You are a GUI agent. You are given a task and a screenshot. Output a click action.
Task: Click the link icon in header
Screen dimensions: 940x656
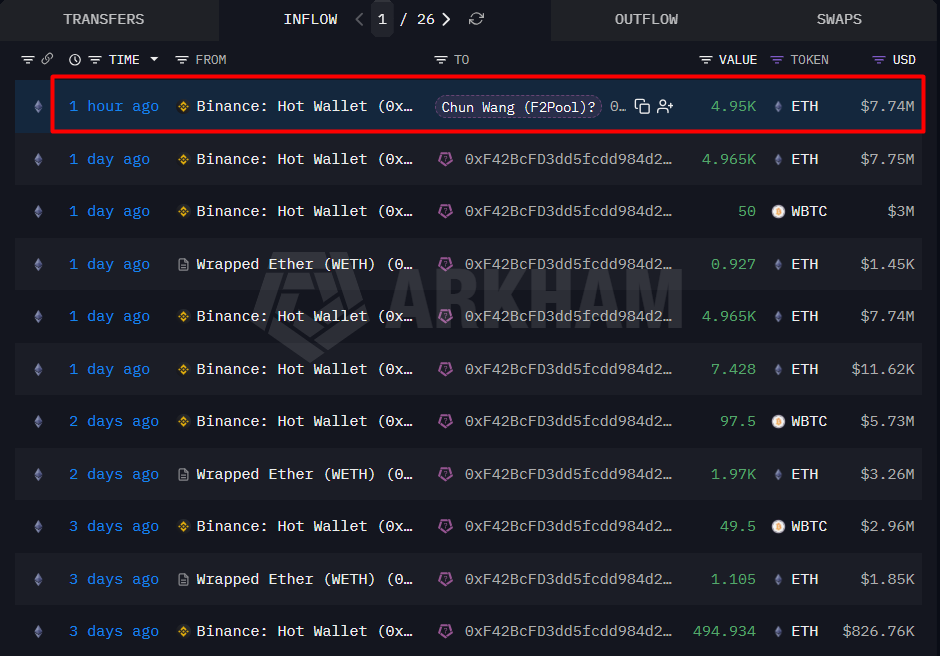click(x=47, y=59)
